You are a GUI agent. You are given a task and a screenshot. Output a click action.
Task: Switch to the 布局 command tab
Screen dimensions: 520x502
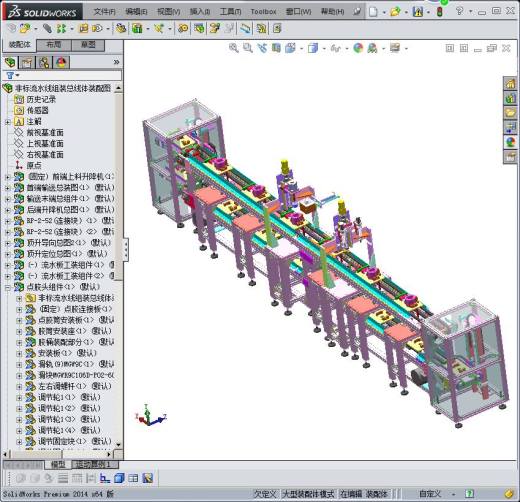tap(54, 45)
